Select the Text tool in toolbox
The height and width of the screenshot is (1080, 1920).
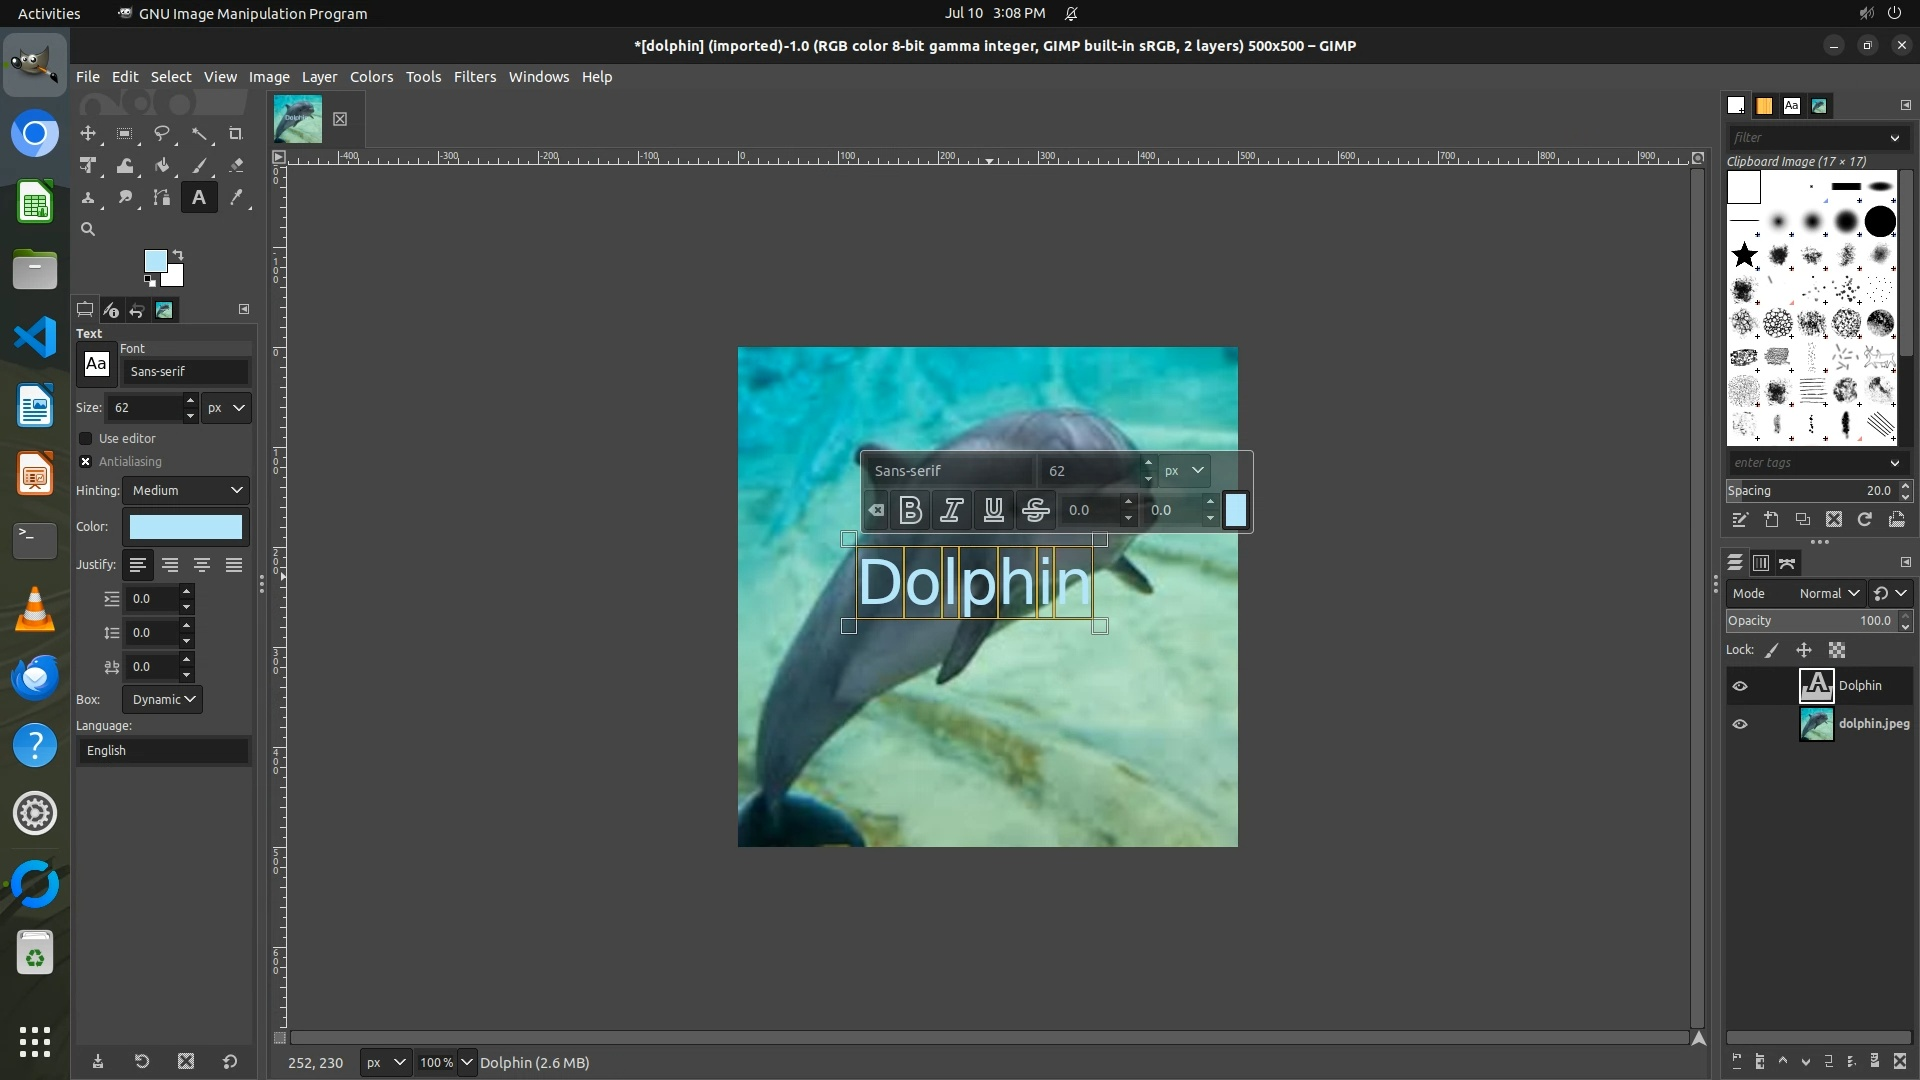(199, 198)
